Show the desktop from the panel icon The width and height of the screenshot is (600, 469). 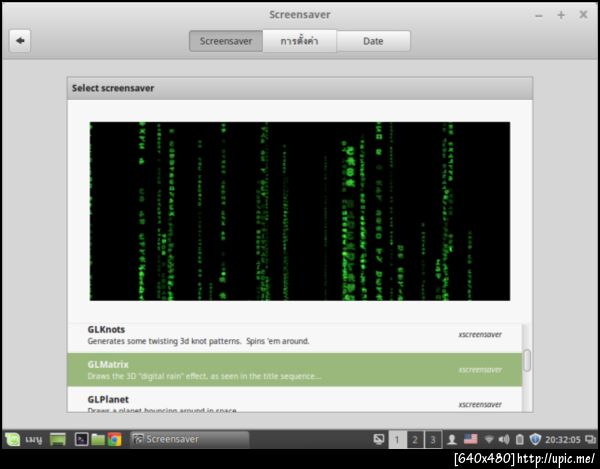click(58, 439)
